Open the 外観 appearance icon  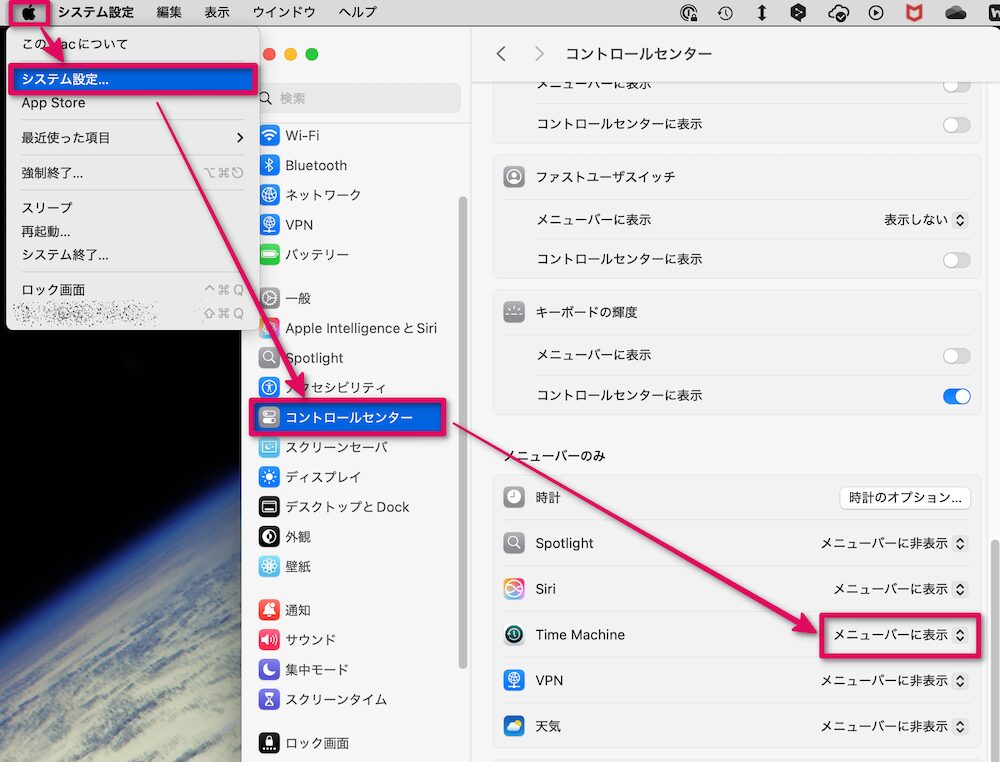(x=270, y=536)
